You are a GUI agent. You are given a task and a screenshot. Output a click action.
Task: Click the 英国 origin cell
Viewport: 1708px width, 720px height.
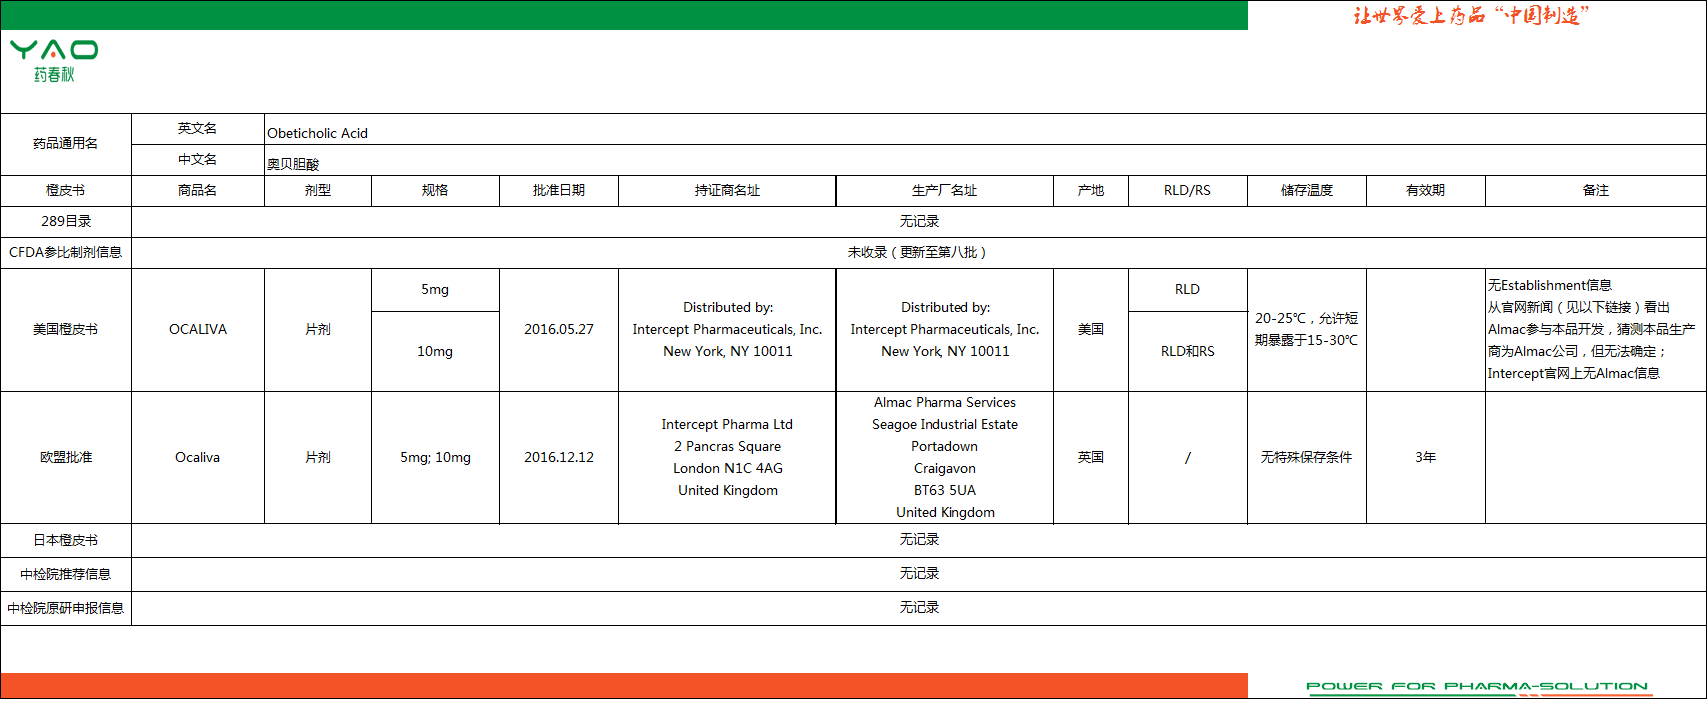[x=1091, y=458]
